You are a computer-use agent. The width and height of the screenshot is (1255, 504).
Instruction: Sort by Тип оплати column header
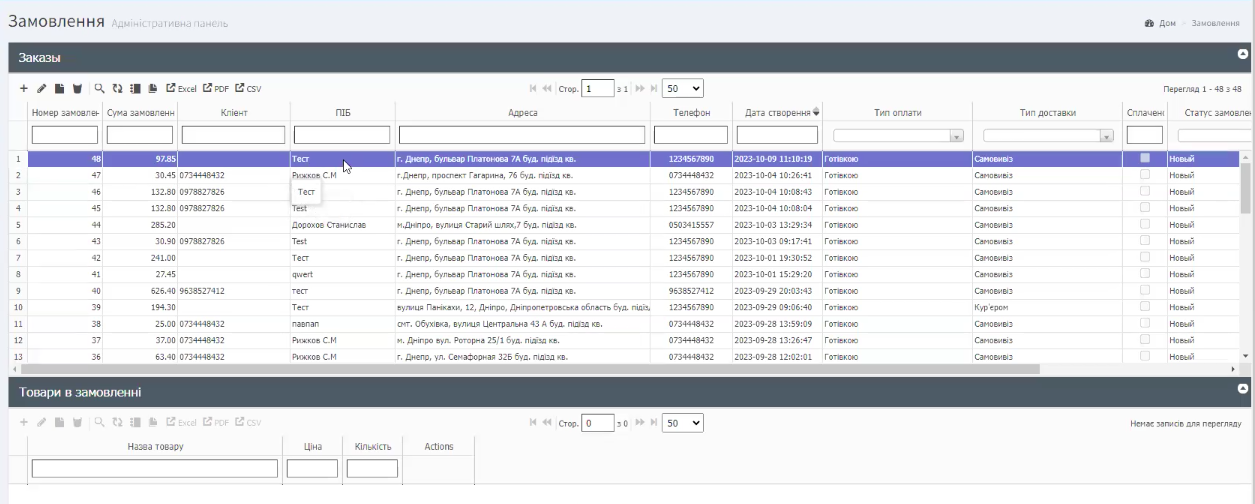tap(897, 112)
